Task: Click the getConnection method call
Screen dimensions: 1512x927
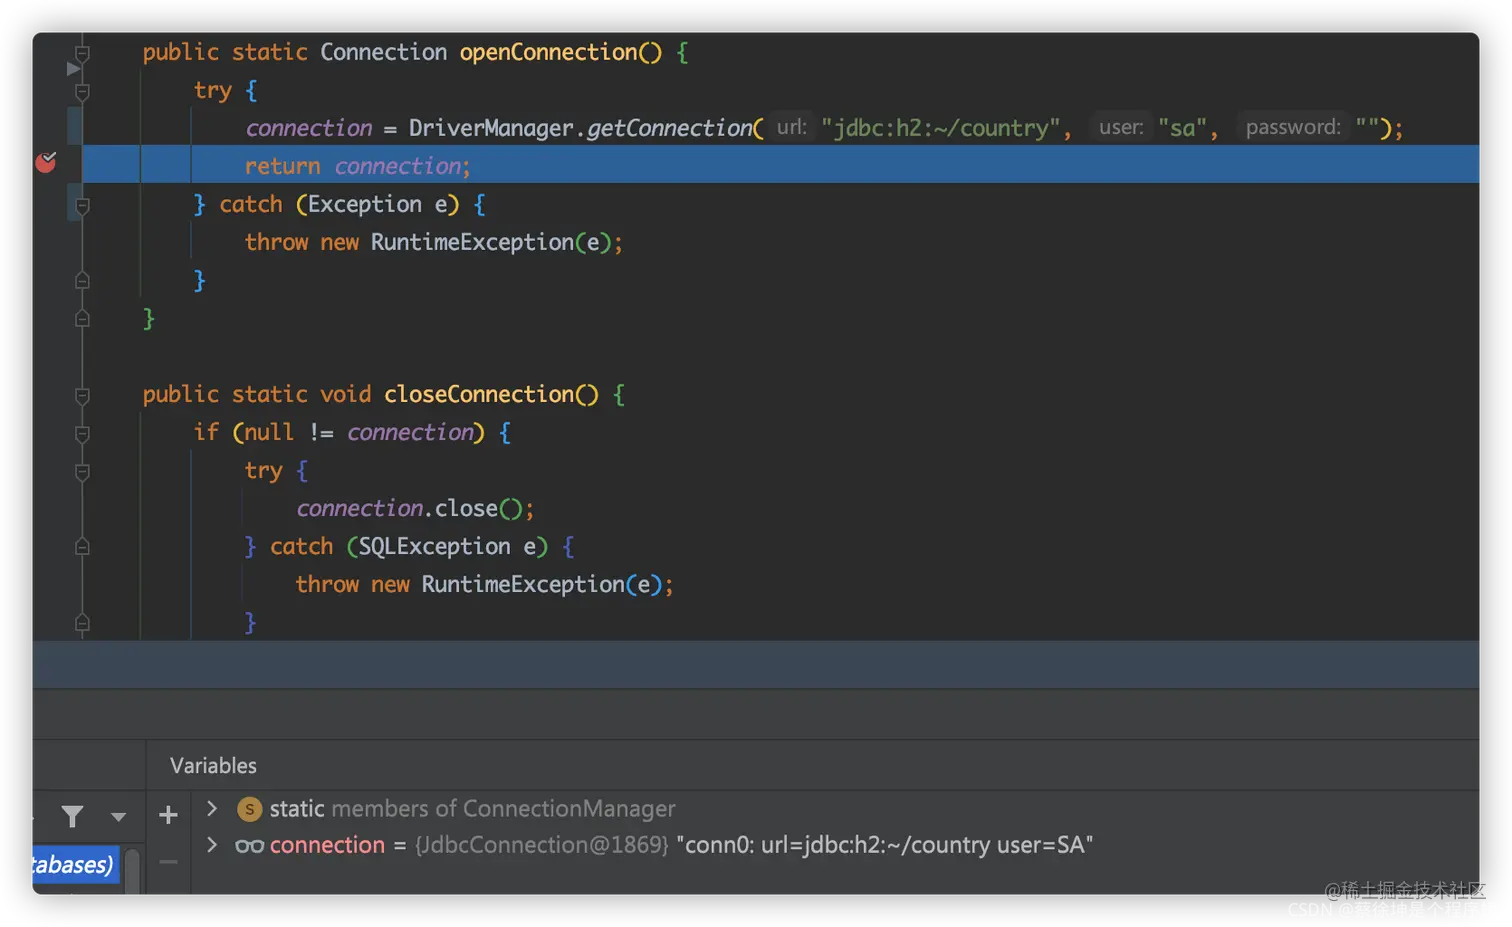Action: coord(670,128)
